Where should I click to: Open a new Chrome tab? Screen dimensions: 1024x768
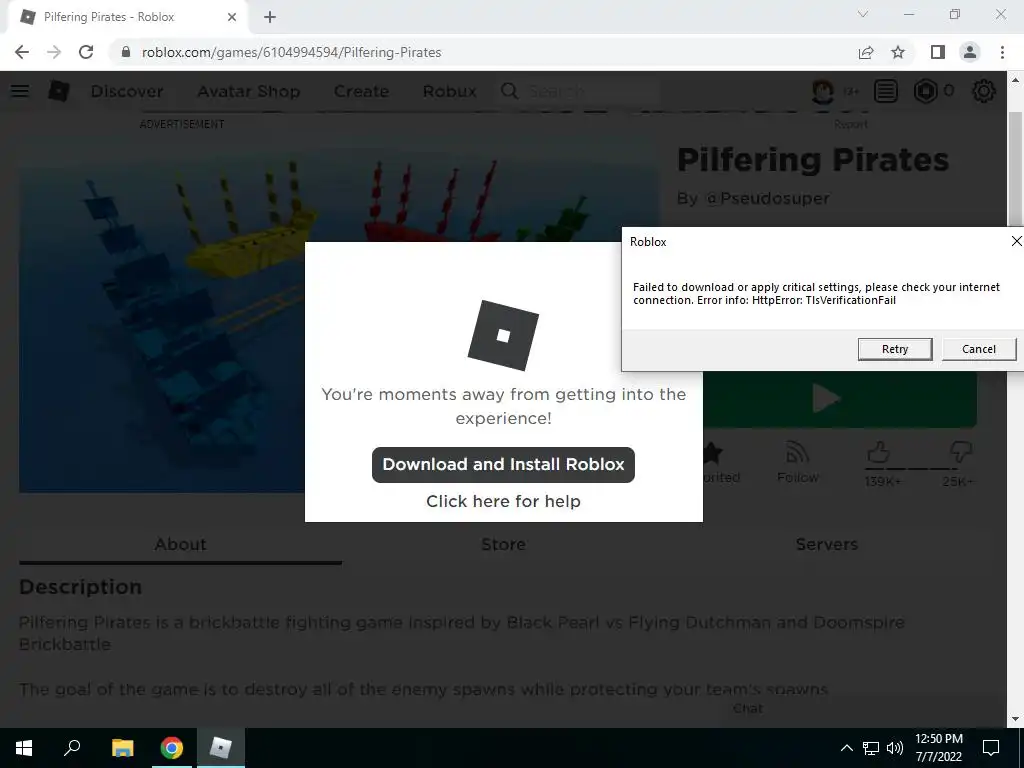click(270, 17)
